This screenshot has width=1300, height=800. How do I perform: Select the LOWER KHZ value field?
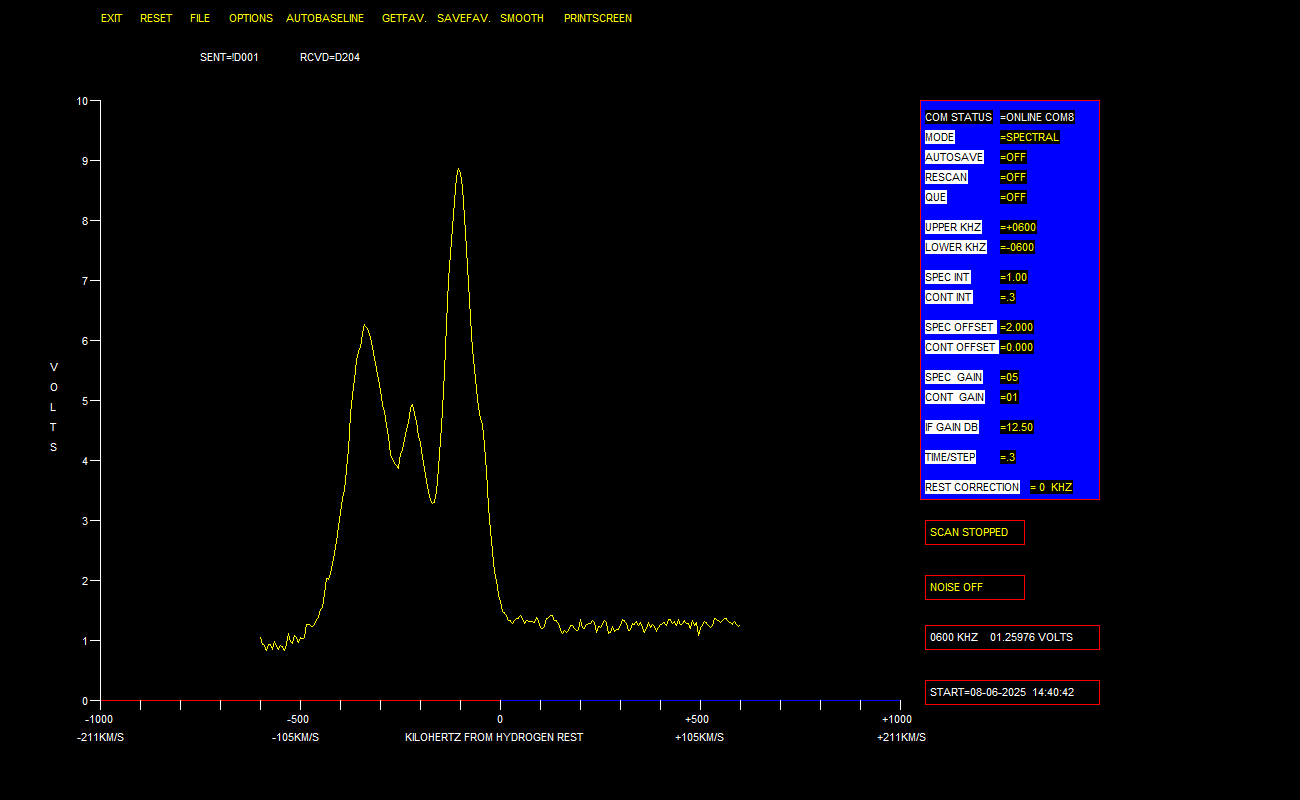point(1017,247)
